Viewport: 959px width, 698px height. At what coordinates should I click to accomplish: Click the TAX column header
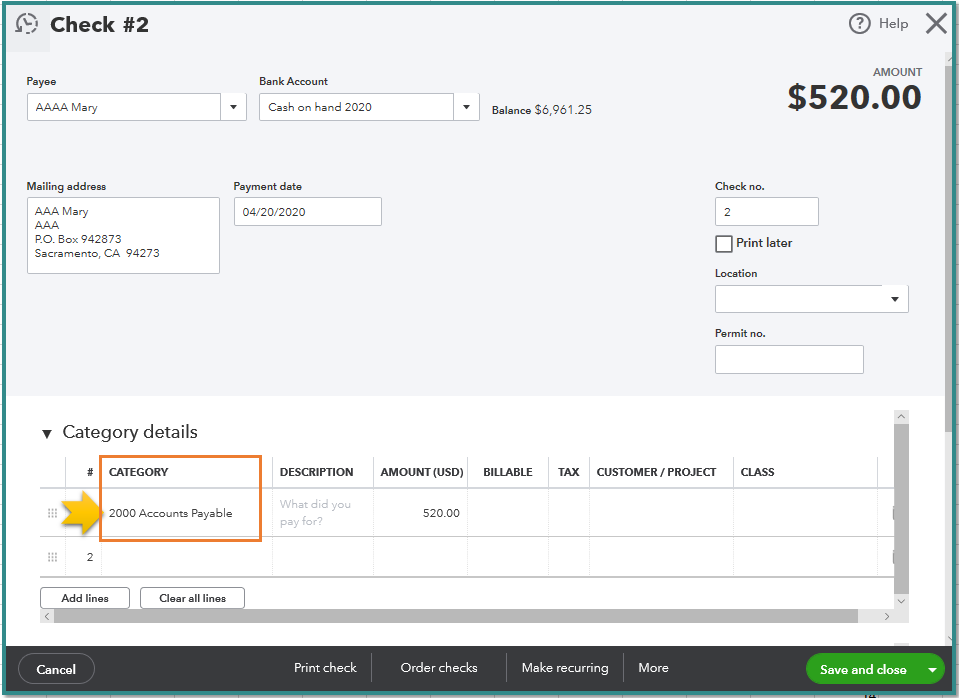click(x=568, y=472)
